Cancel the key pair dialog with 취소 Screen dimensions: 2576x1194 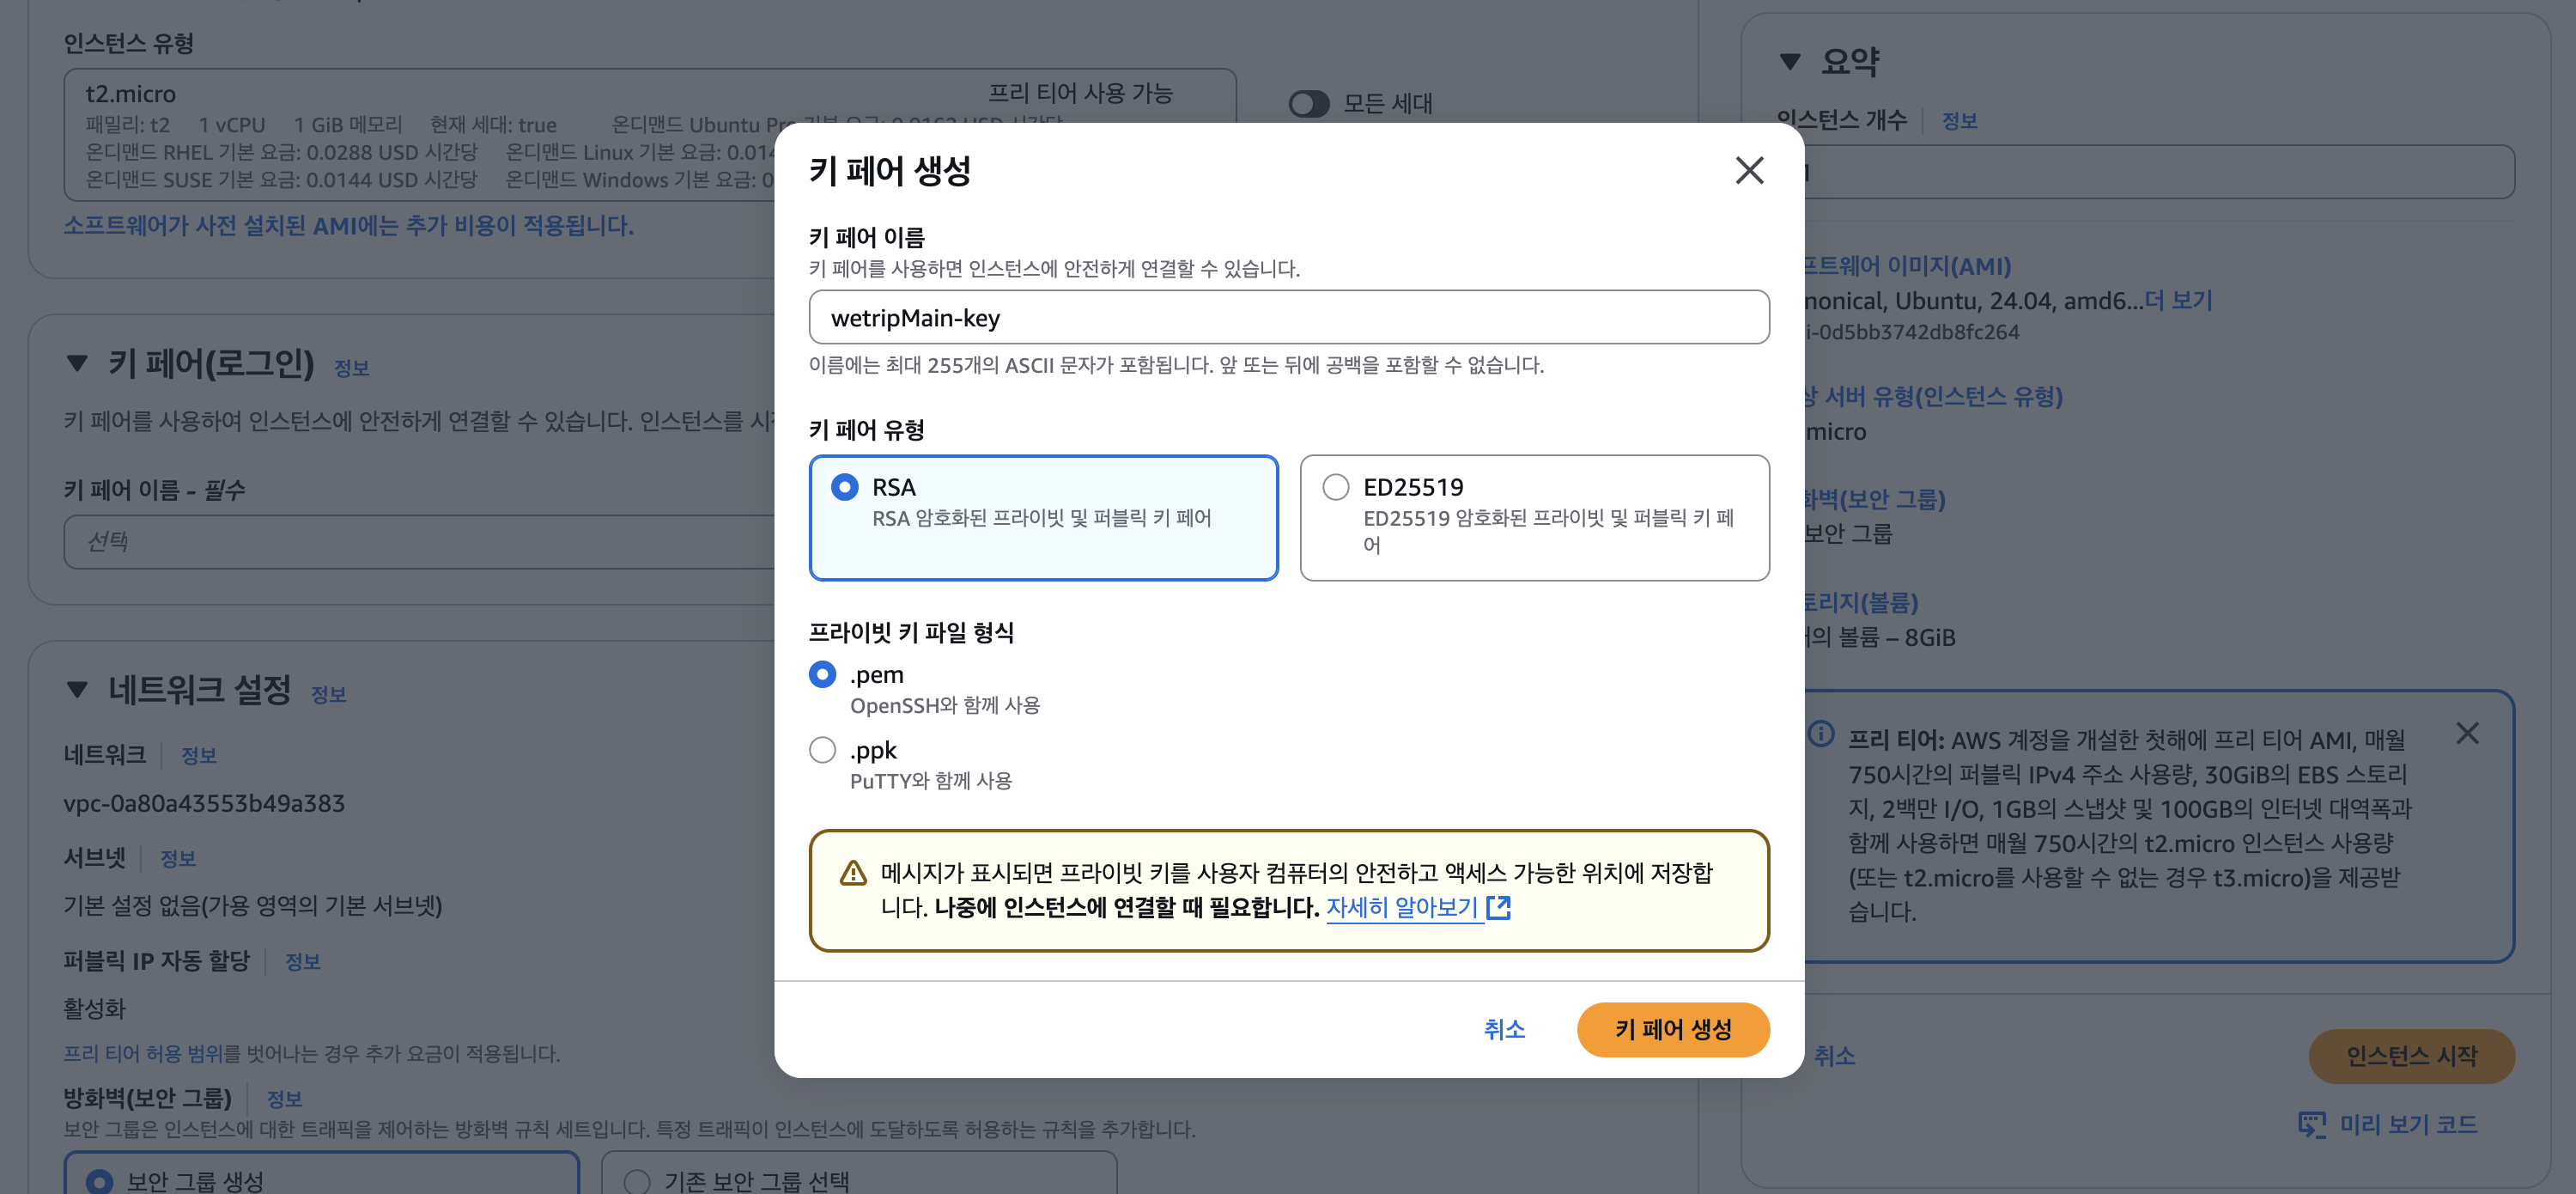[1504, 1029]
